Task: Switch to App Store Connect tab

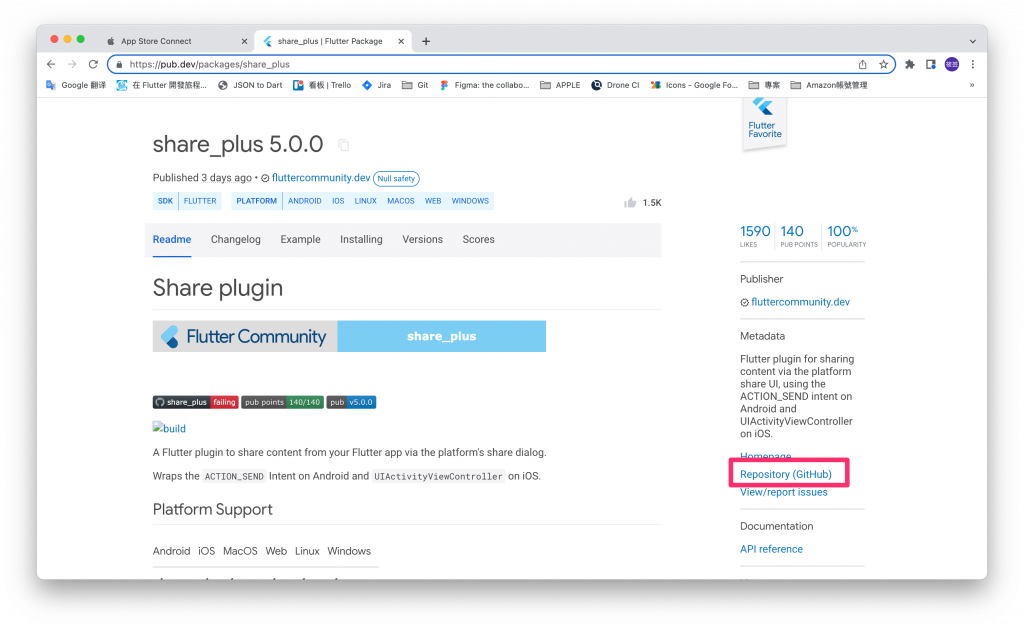Action: 176,41
